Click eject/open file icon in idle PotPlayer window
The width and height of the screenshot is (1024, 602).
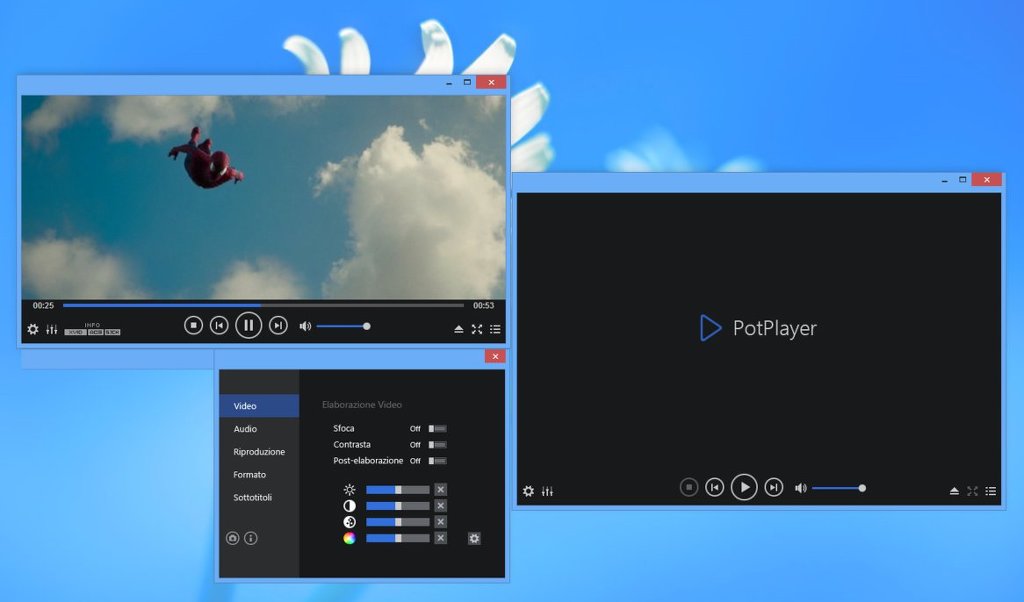tap(954, 491)
